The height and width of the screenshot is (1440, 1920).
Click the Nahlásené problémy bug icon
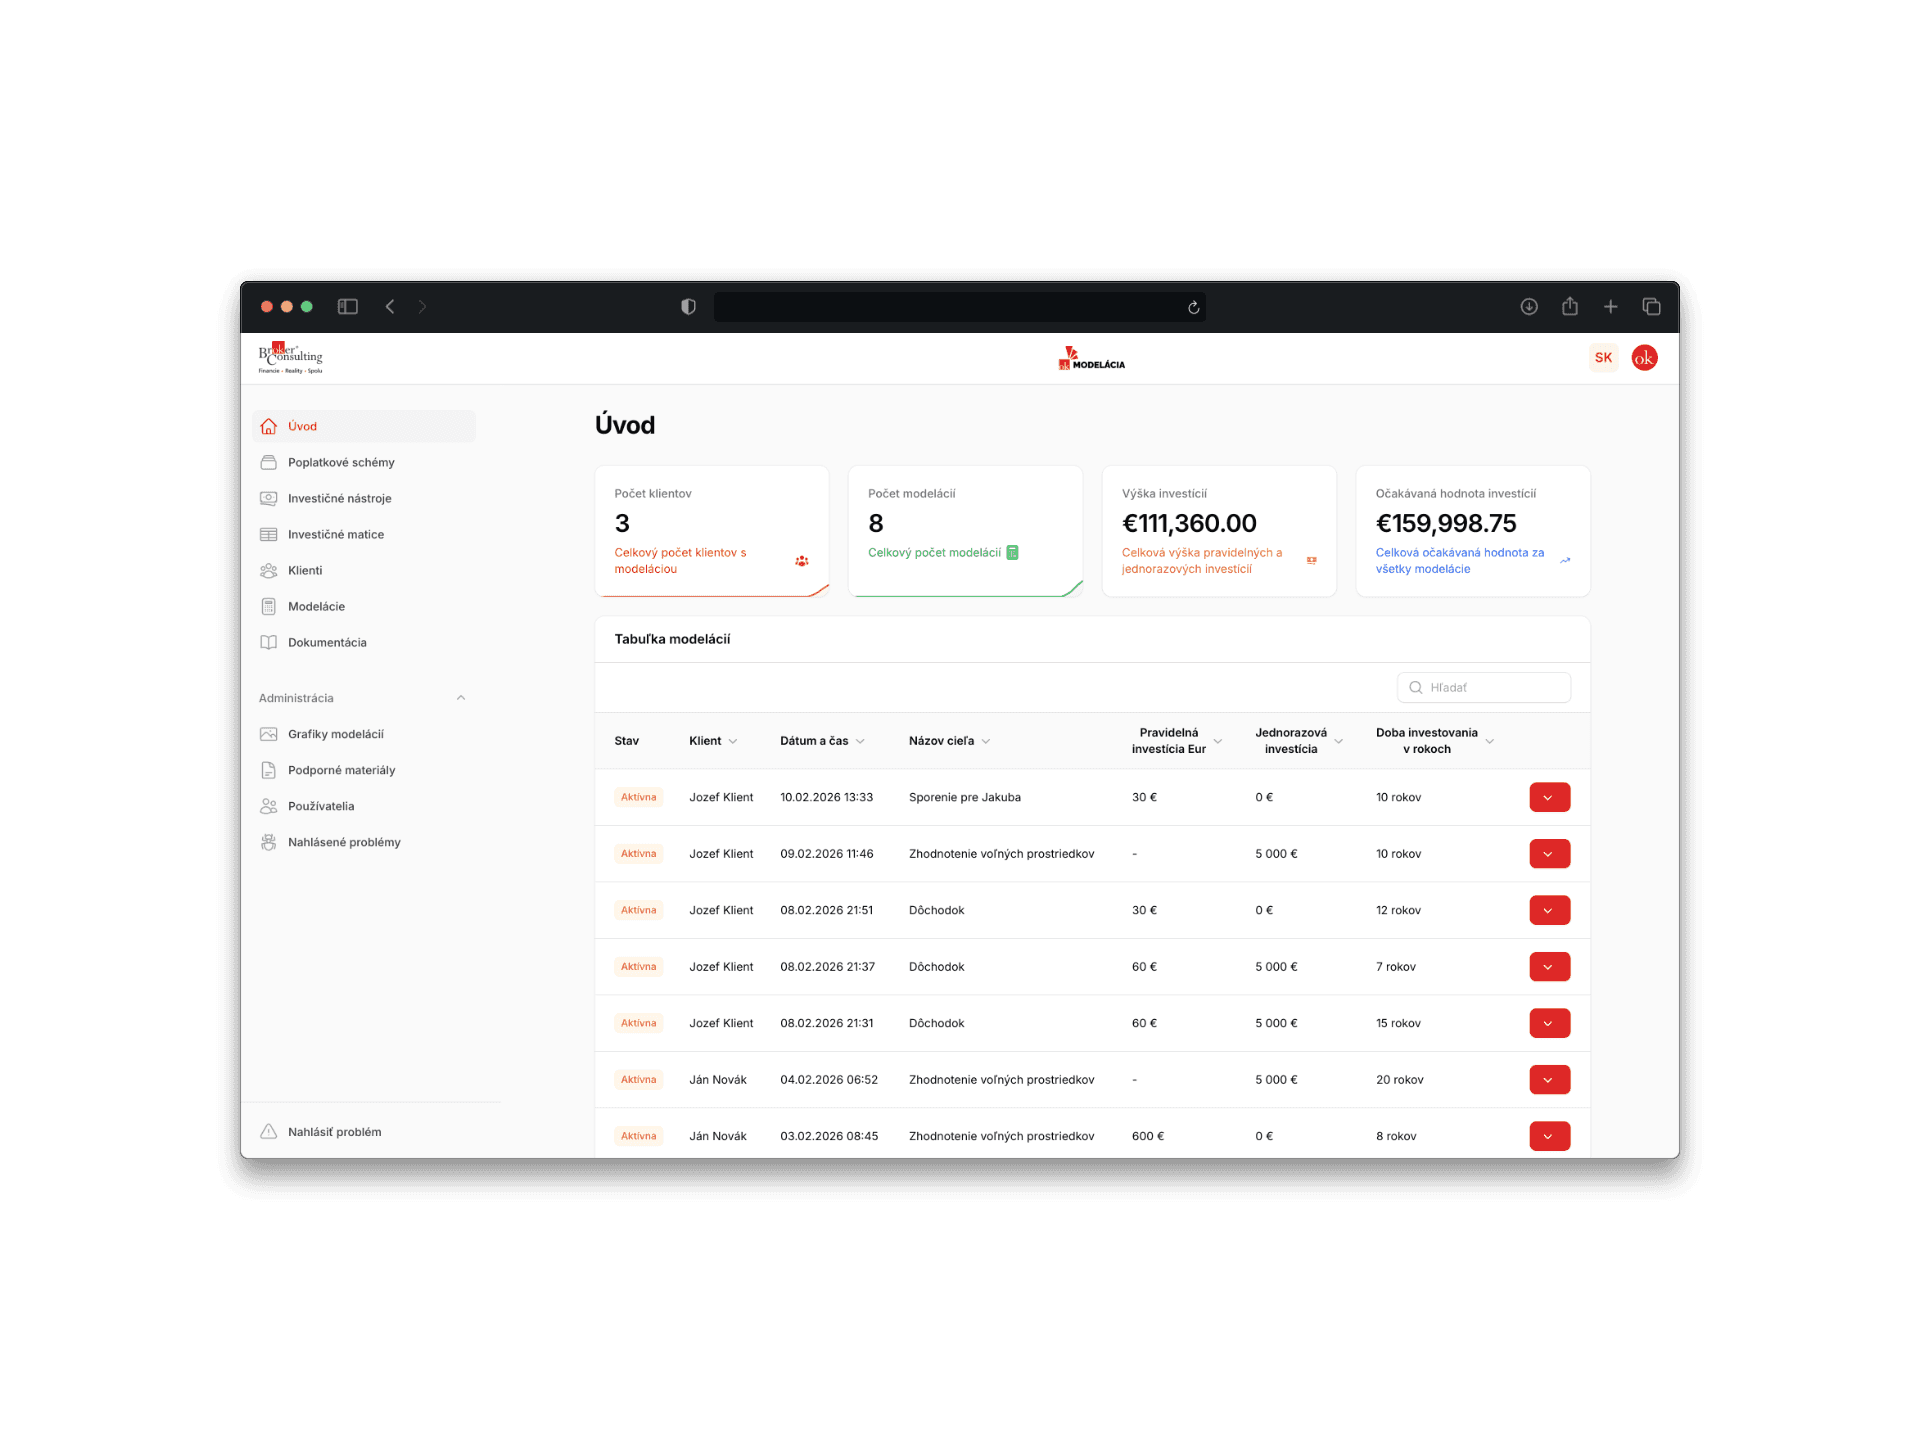pyautogui.click(x=268, y=842)
